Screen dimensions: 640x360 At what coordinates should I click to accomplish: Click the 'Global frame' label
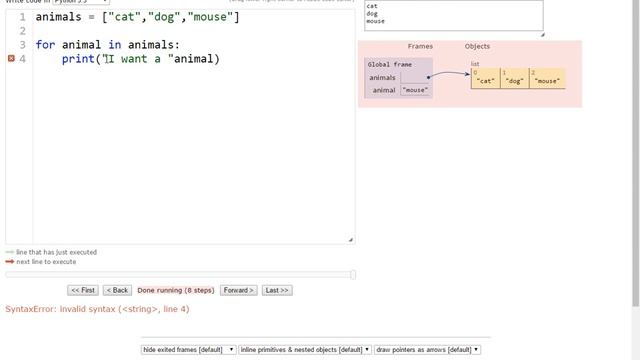(x=390, y=64)
